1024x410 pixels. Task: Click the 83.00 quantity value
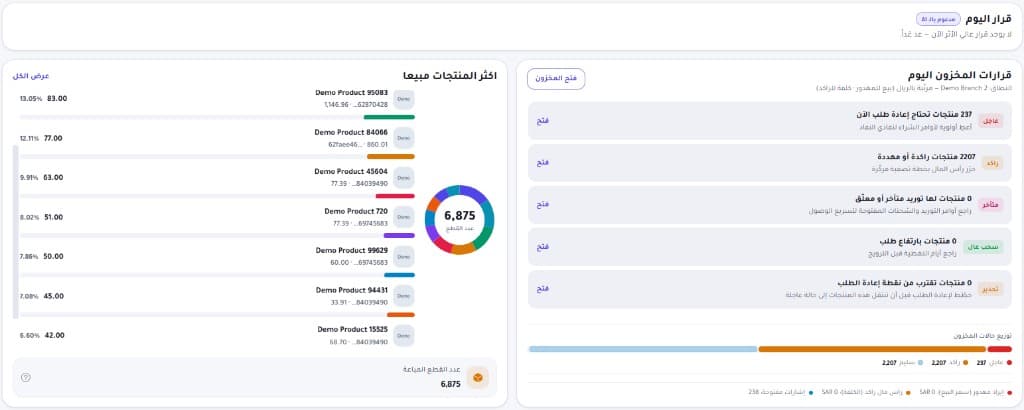[x=57, y=99]
